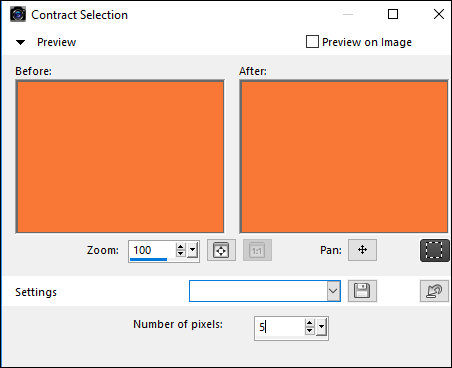The width and height of the screenshot is (452, 368).
Task: Click the Before preview pane
Action: [x=120, y=157]
